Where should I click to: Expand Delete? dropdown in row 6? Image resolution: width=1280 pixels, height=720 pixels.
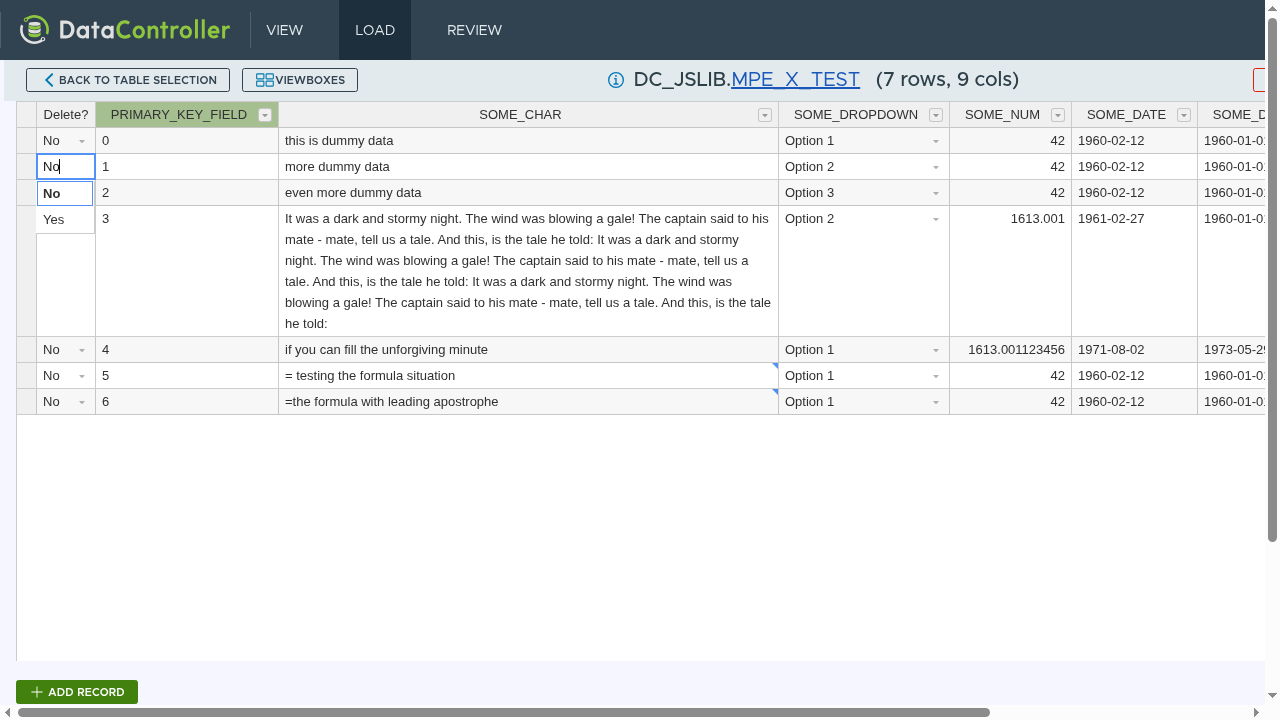click(82, 402)
